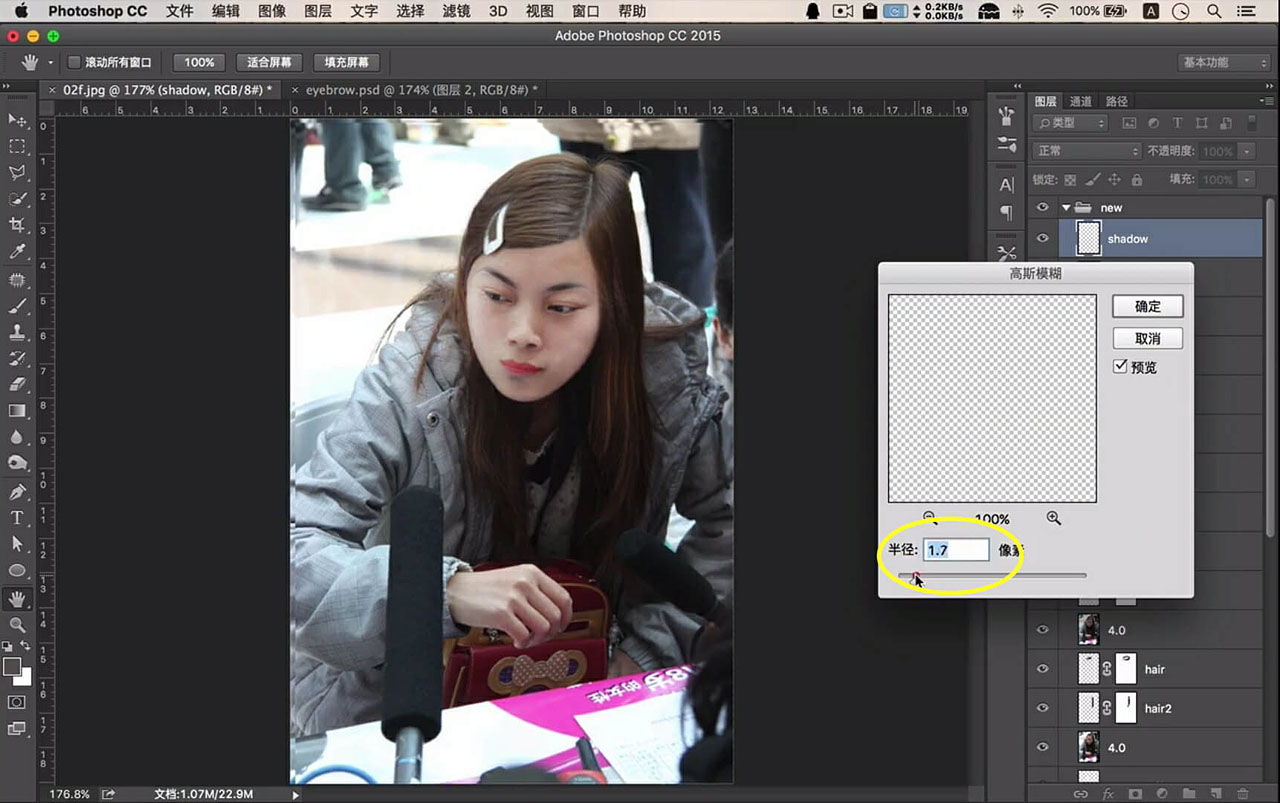Uncheck the 预览 preview checkbox

pos(1121,367)
